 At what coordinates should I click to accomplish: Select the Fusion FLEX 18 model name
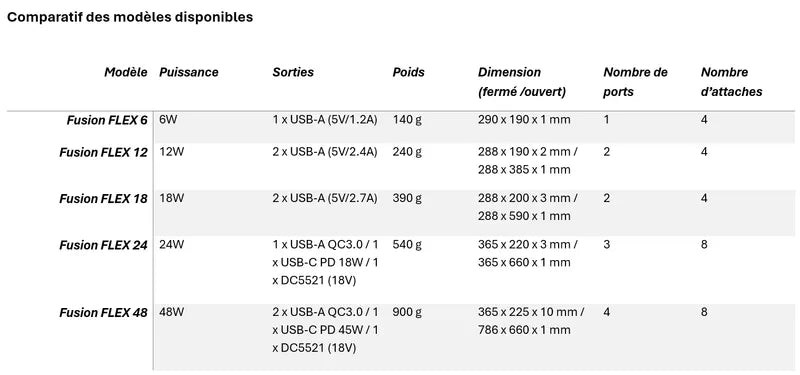(103, 198)
